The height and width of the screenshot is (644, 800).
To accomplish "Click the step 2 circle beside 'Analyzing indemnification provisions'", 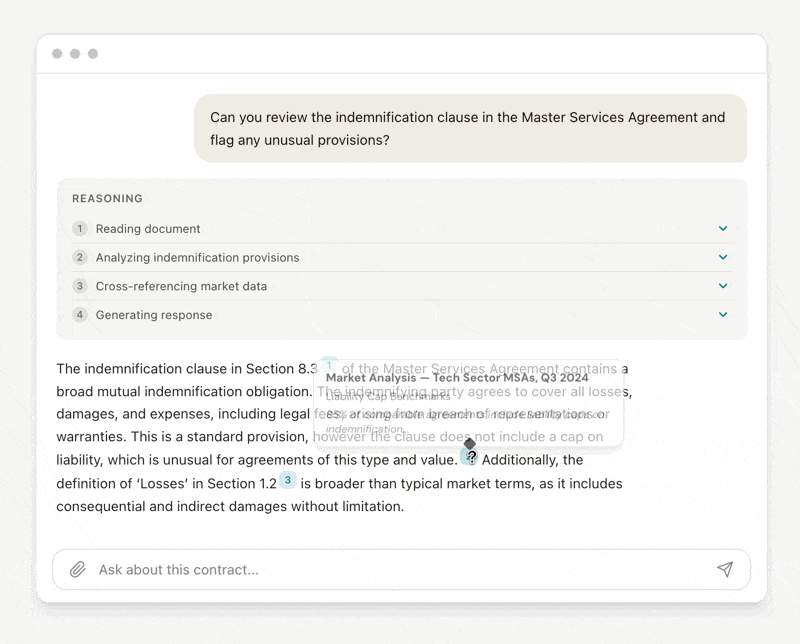I will pyautogui.click(x=80, y=257).
